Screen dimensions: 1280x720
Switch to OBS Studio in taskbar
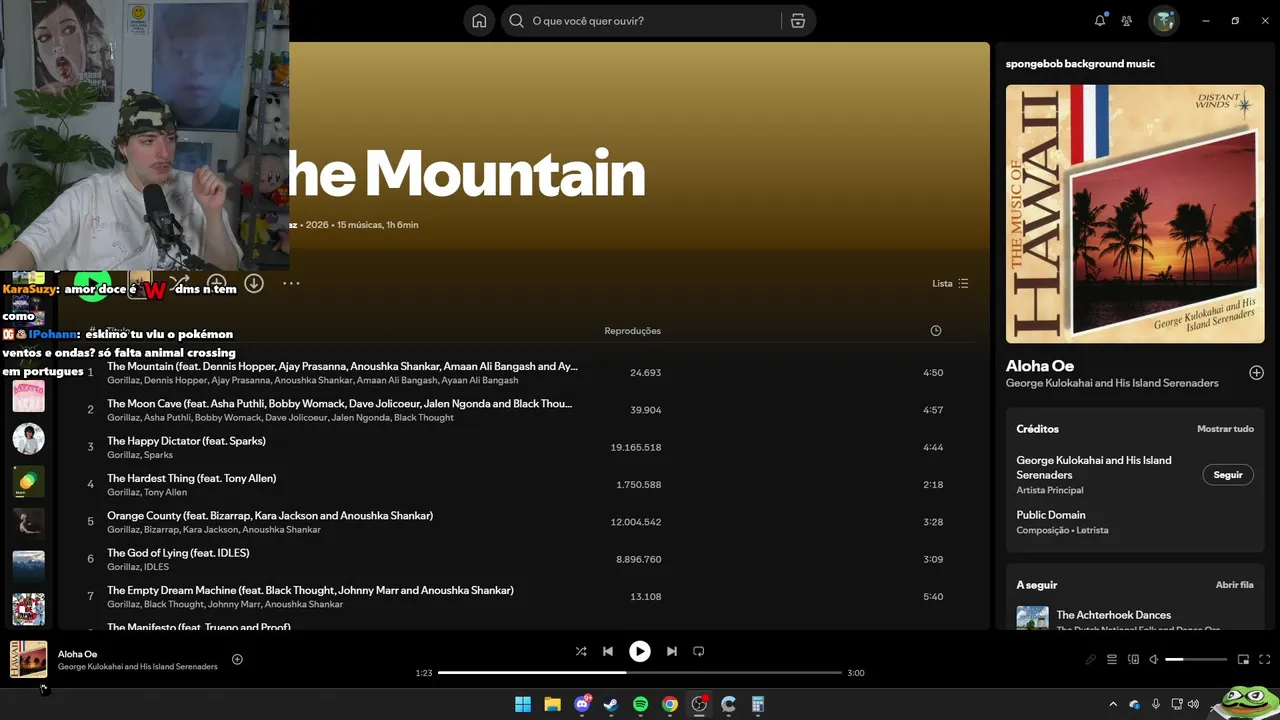pos(699,704)
